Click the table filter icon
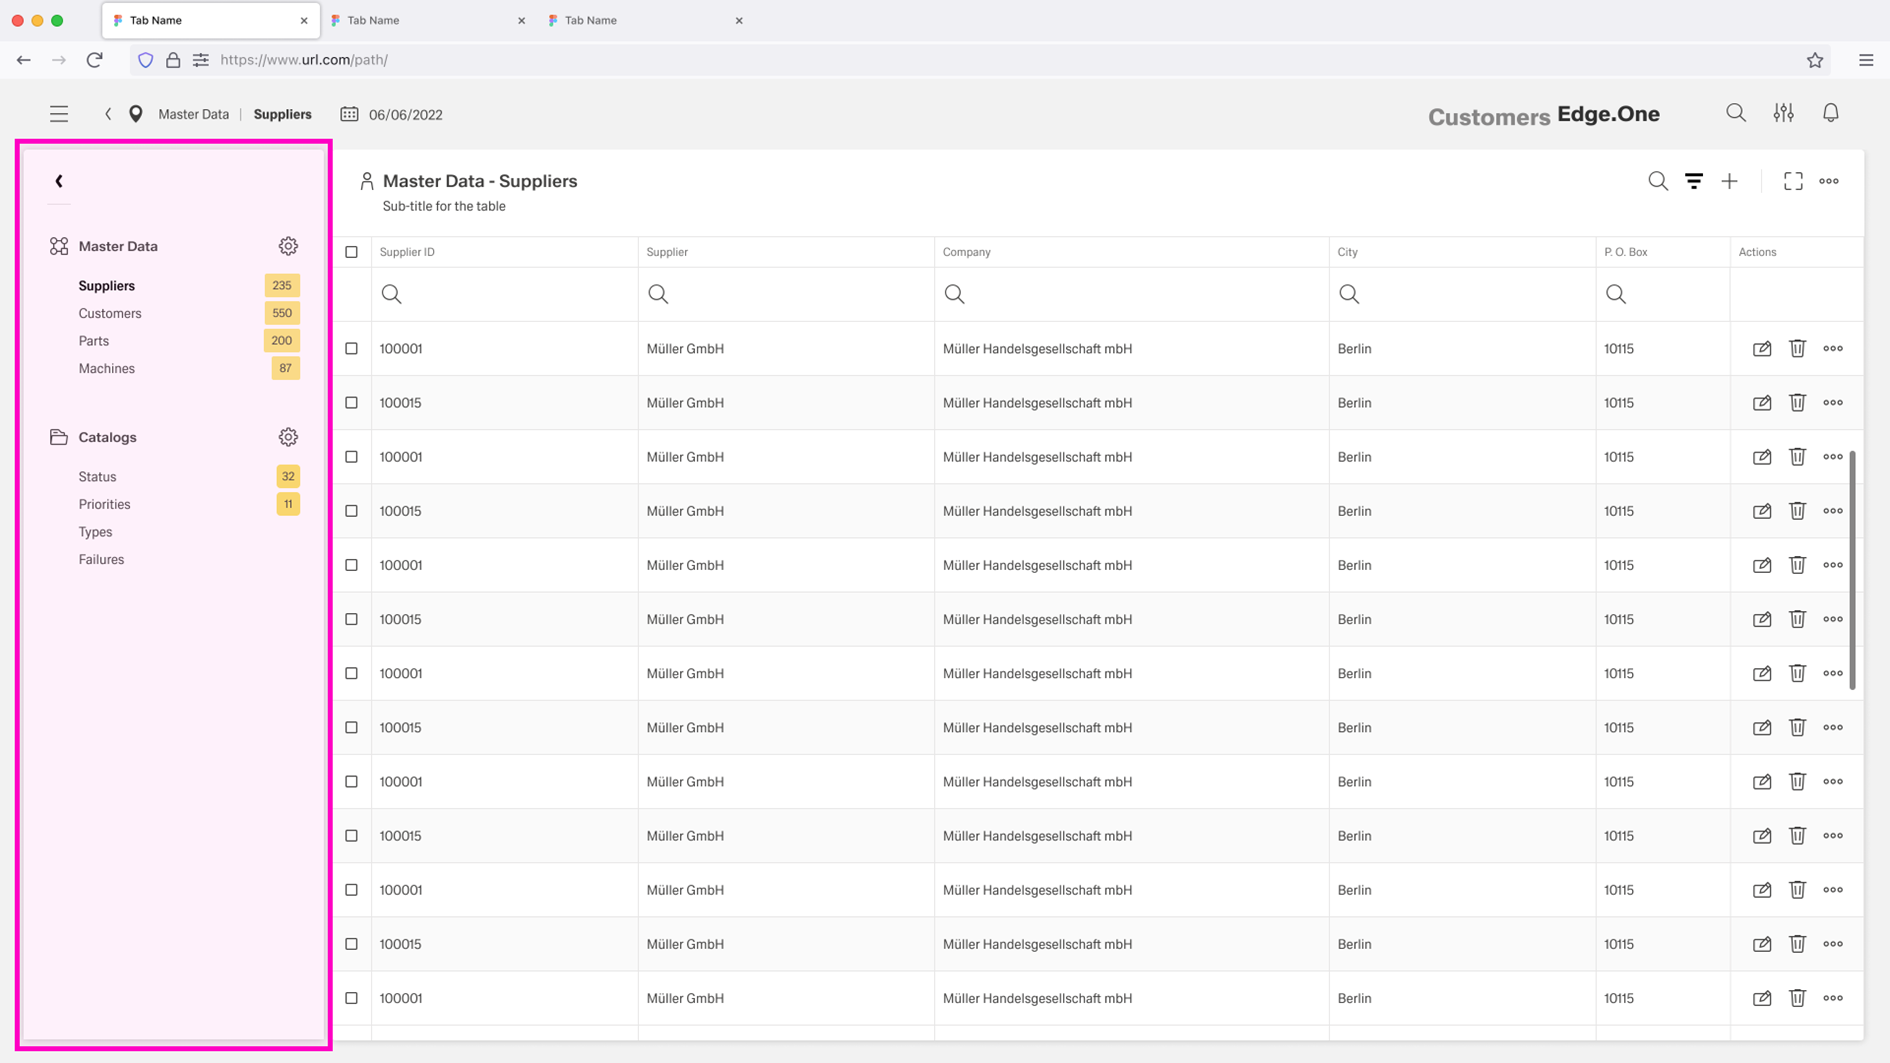This screenshot has width=1890, height=1063. 1693,181
